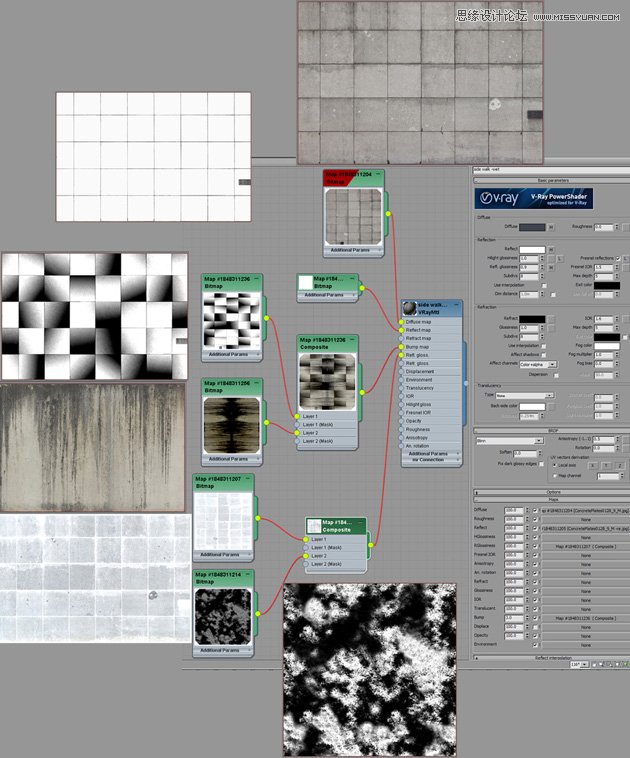Toggle the Dispersion checkbox
The image size is (630, 758).
click(x=556, y=375)
